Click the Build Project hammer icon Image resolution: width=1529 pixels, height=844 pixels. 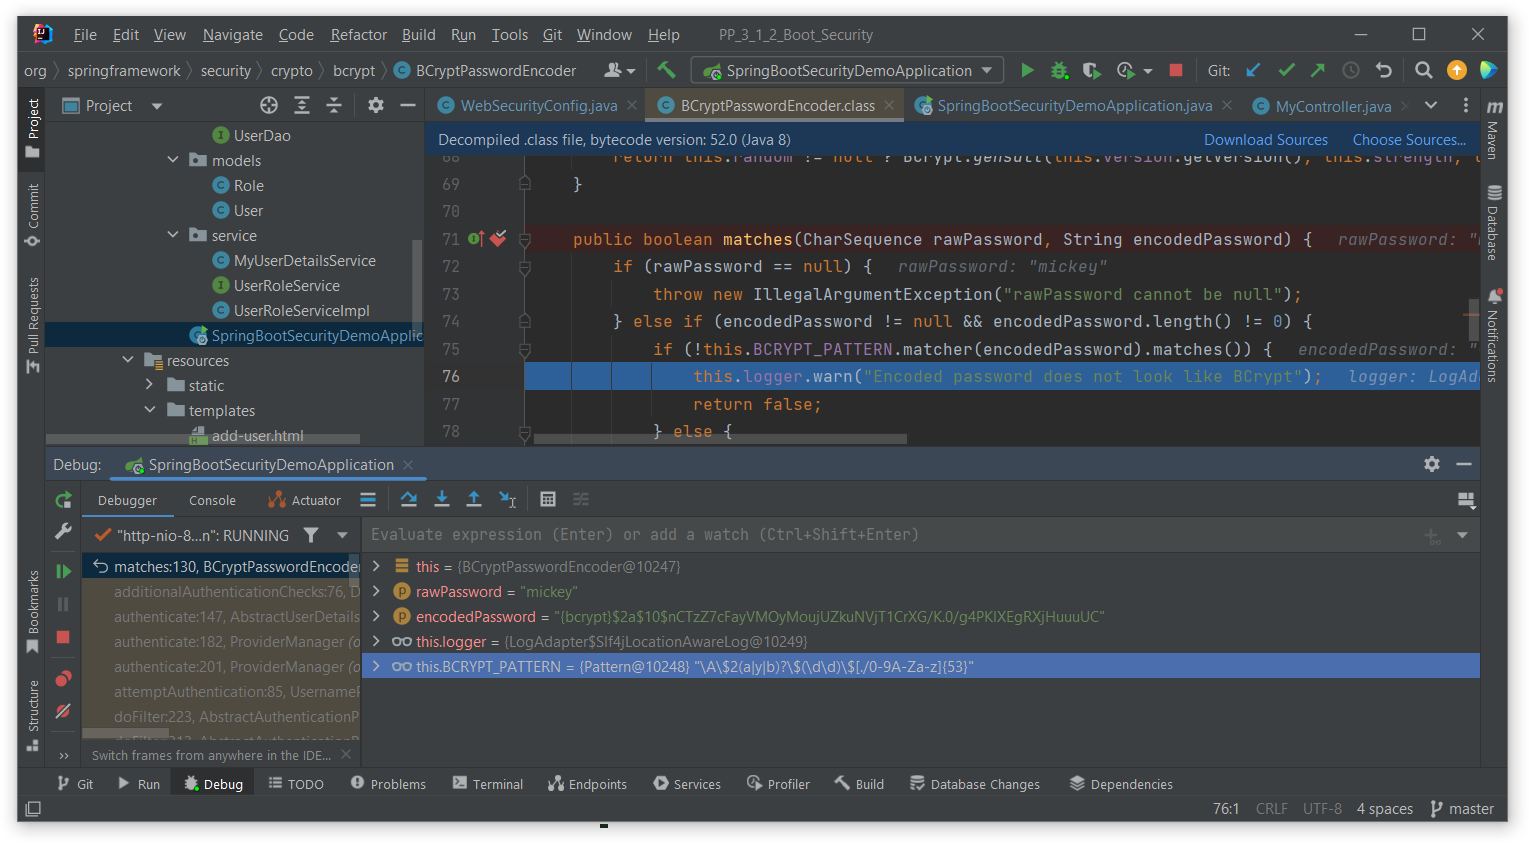click(666, 70)
